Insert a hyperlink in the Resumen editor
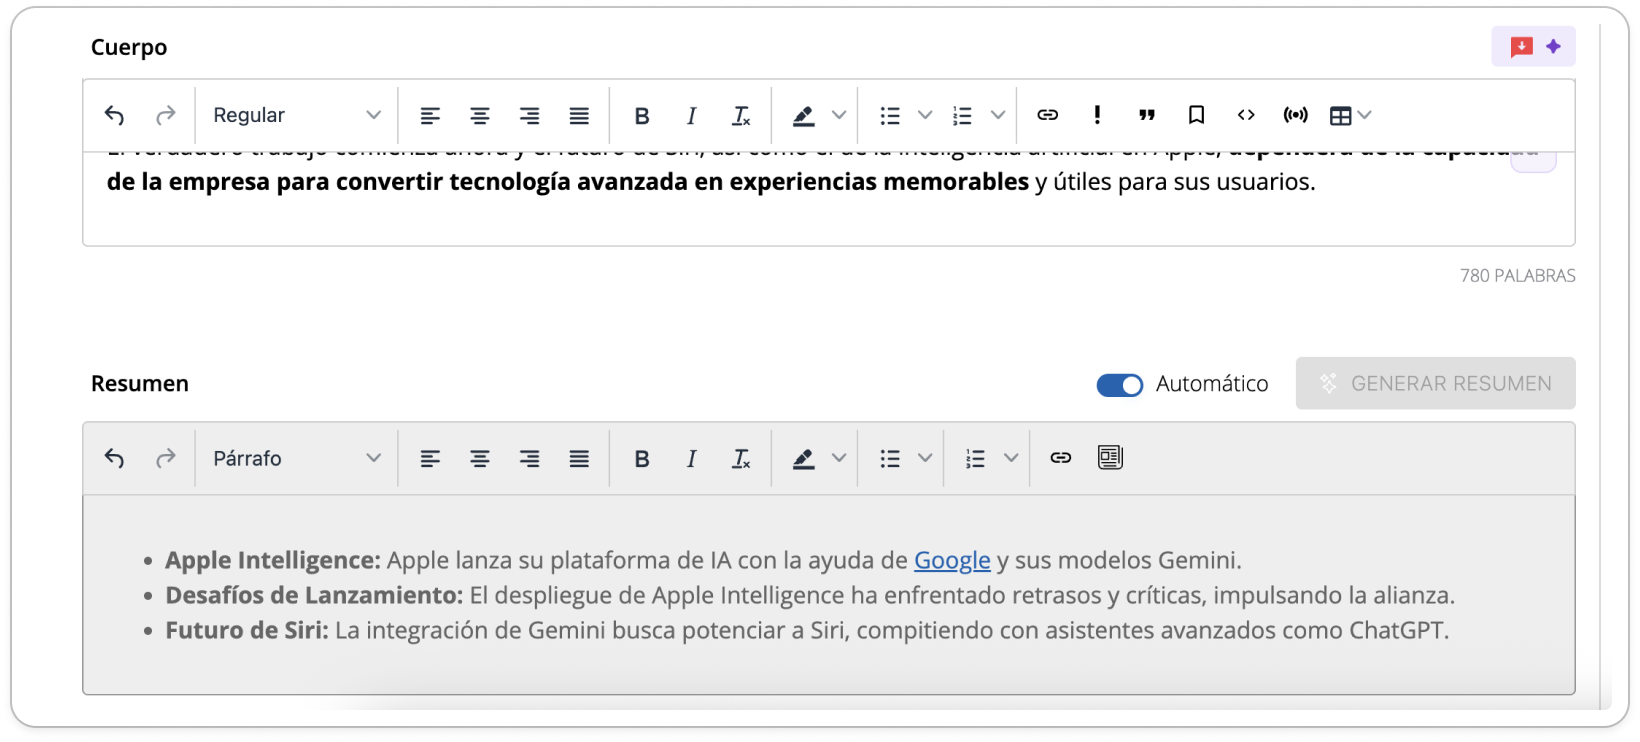The image size is (1640, 742). click(x=1060, y=458)
